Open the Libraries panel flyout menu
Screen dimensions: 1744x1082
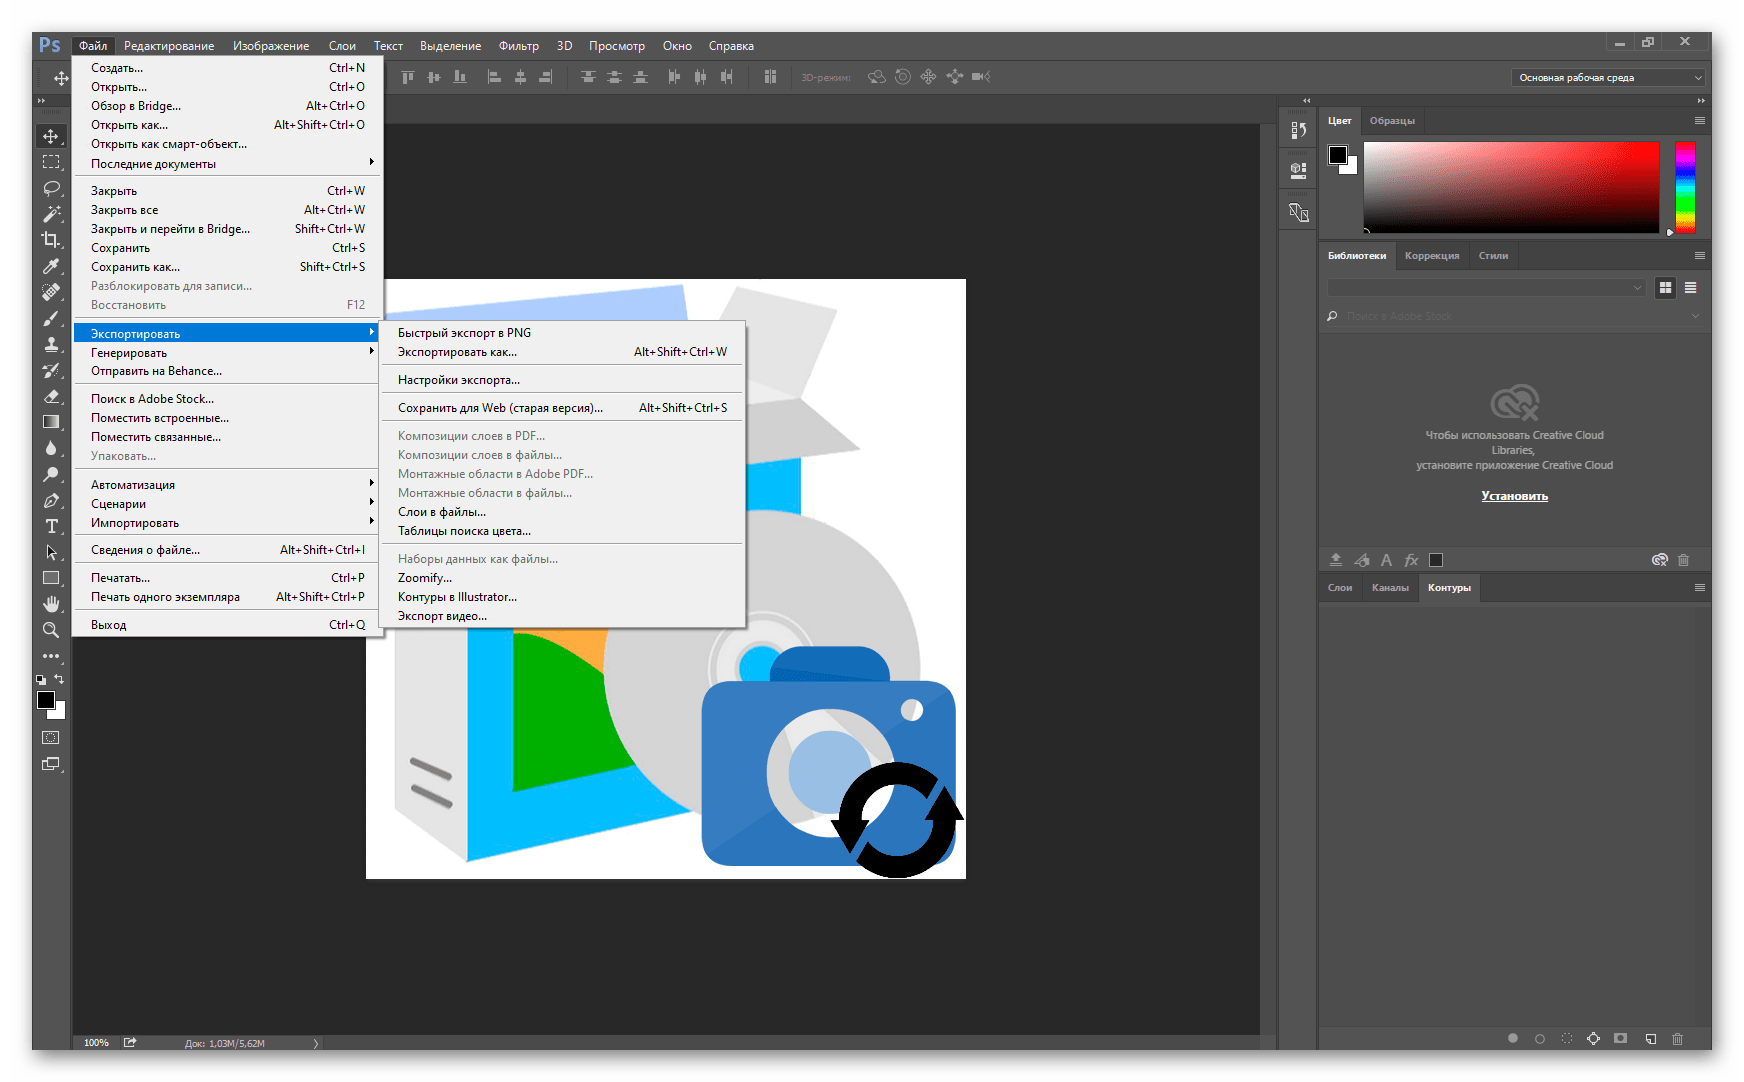[1699, 255]
